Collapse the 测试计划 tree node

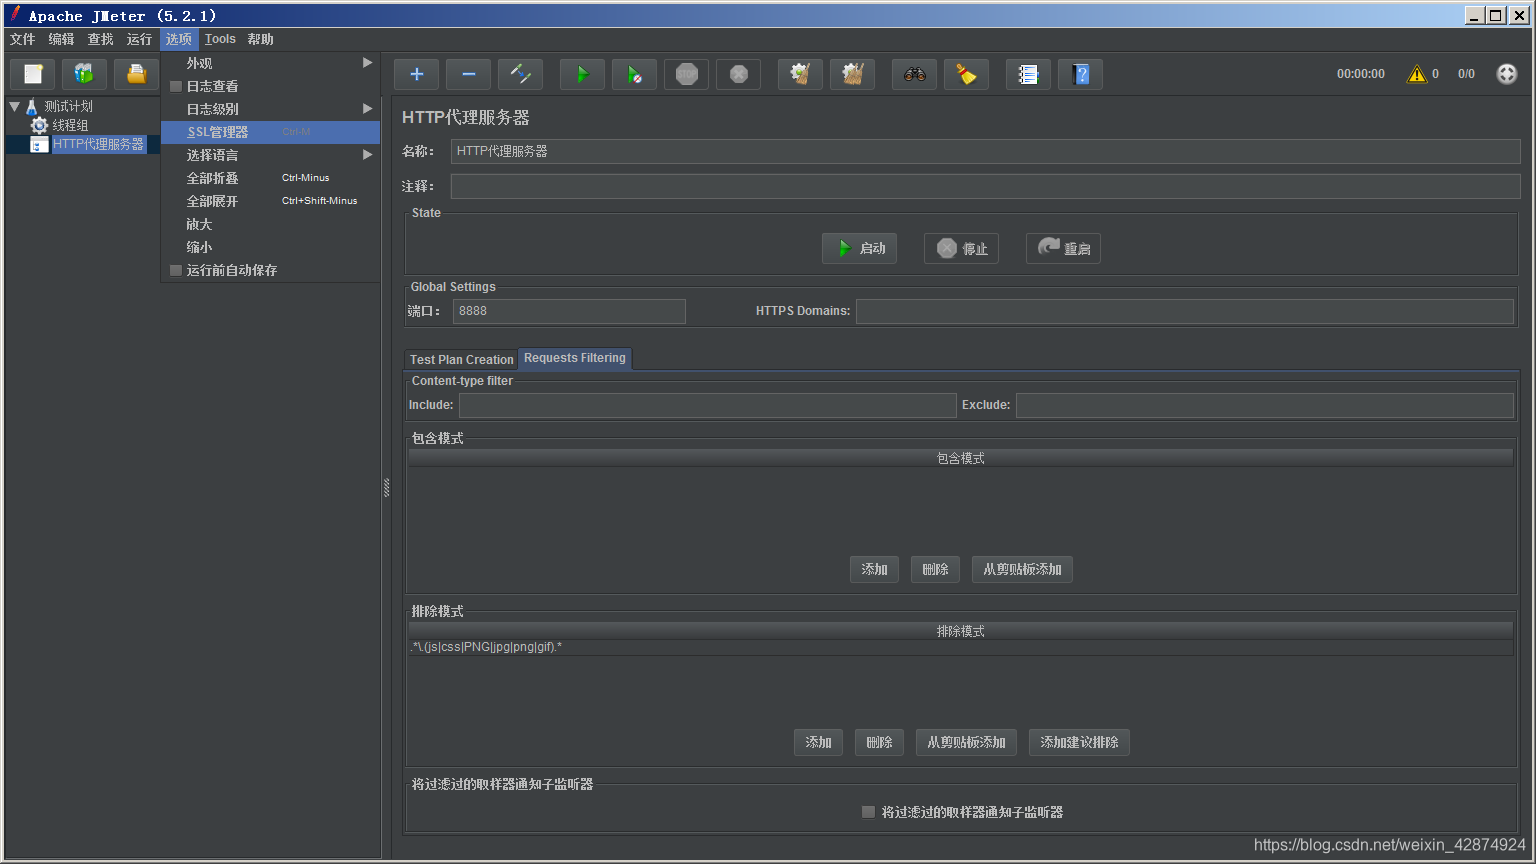point(14,106)
